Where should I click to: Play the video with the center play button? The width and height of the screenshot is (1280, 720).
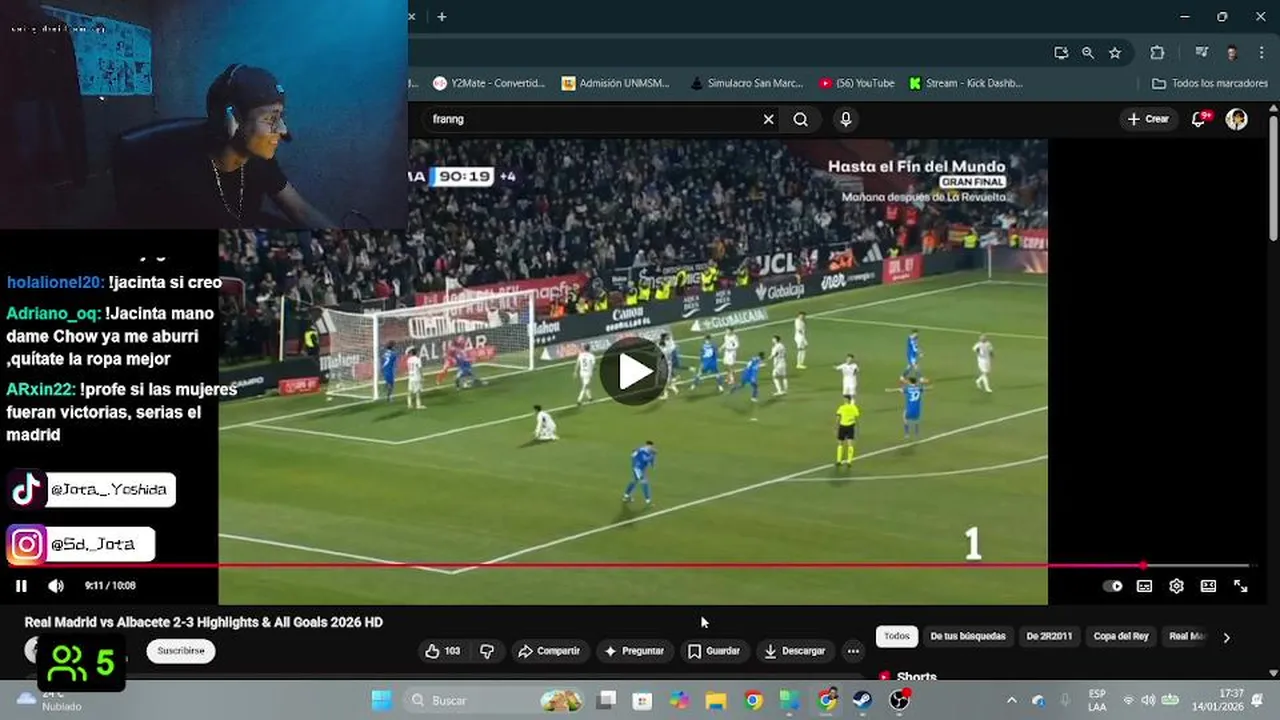point(634,371)
